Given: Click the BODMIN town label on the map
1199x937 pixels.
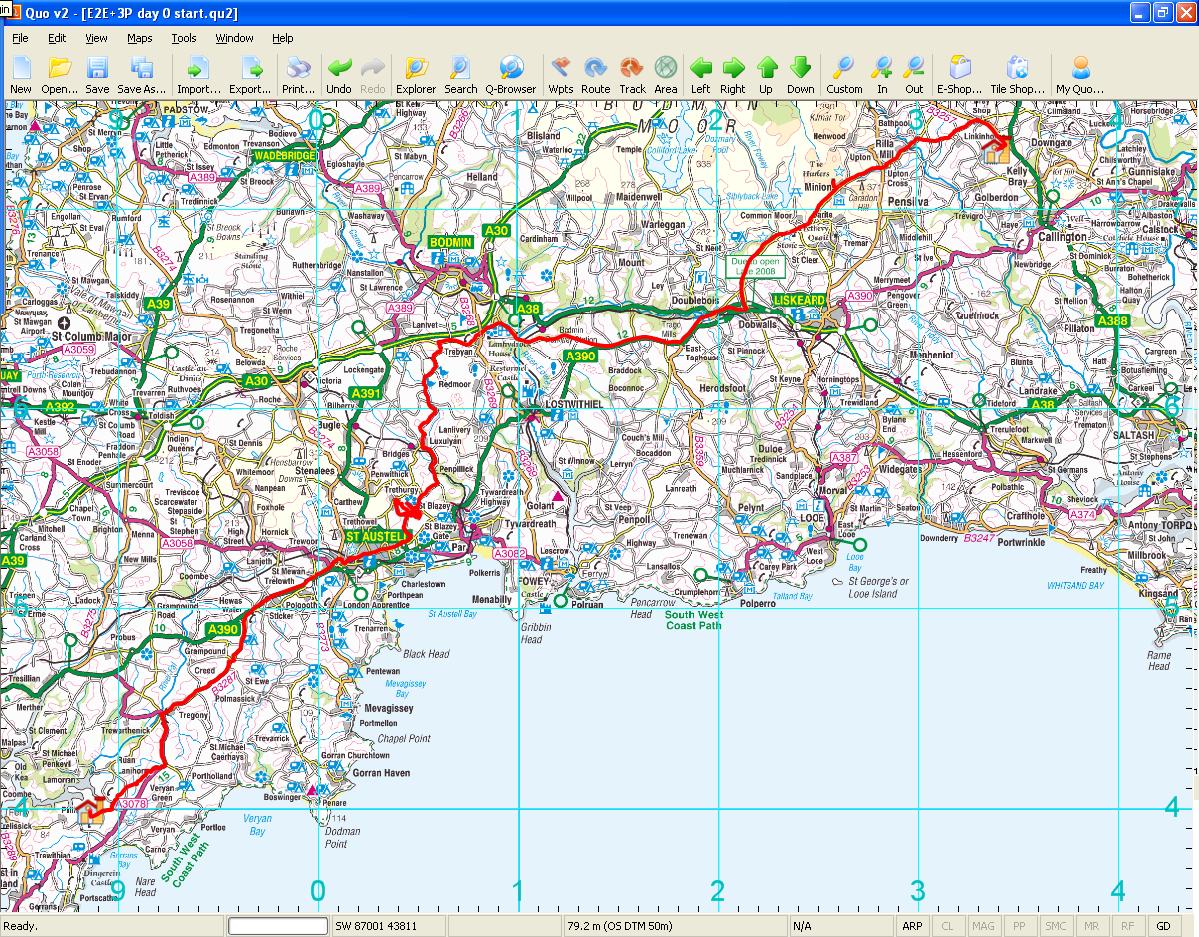Looking at the screenshot, I should coord(450,242).
